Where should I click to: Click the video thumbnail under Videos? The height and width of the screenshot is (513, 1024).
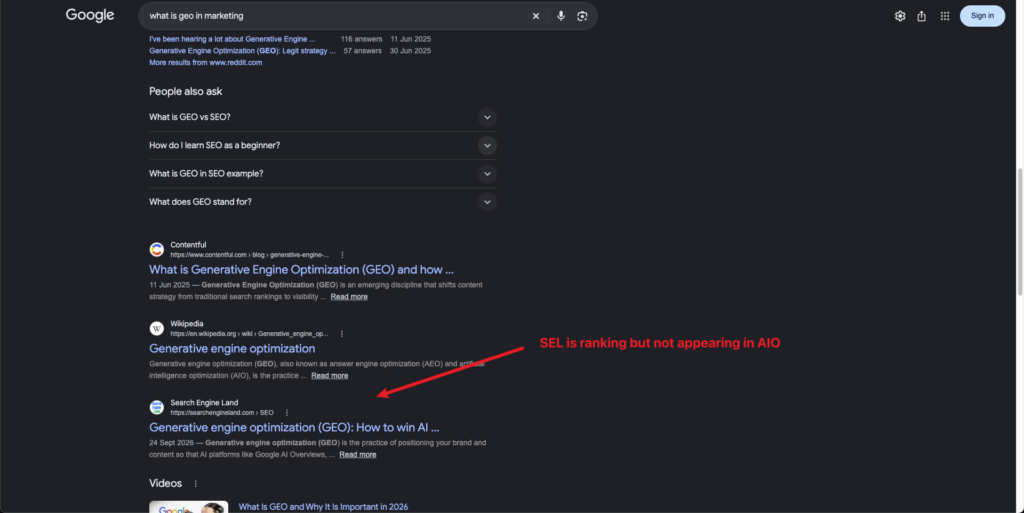pos(189,507)
